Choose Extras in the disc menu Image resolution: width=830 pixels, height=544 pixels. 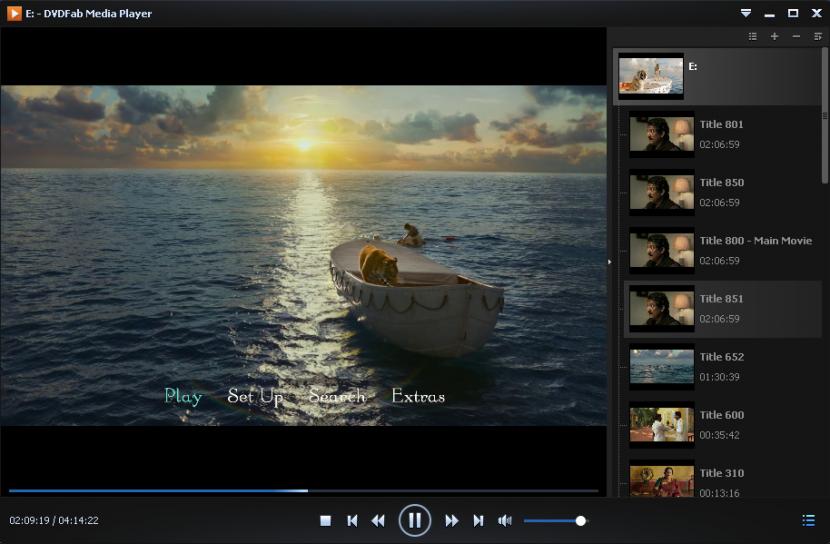[418, 396]
